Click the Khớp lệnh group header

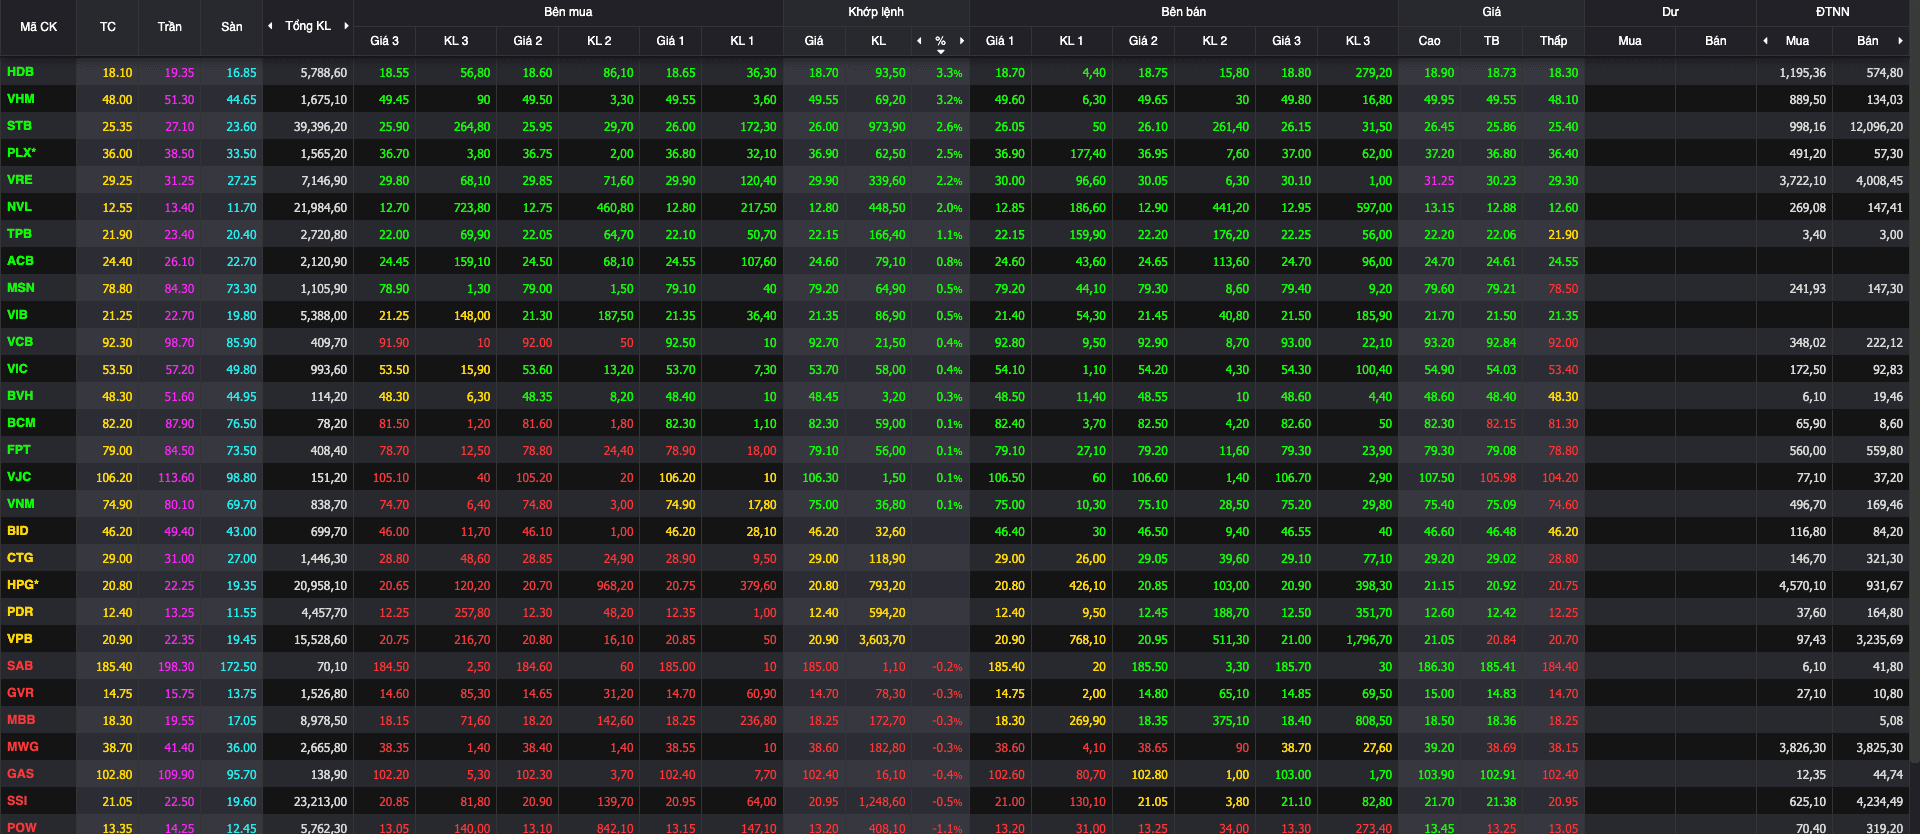coord(876,12)
